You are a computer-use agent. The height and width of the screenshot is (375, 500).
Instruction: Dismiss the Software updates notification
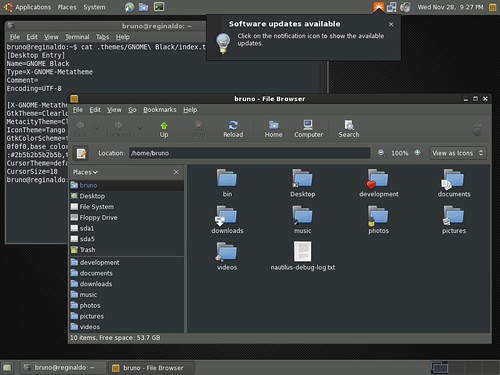click(391, 24)
